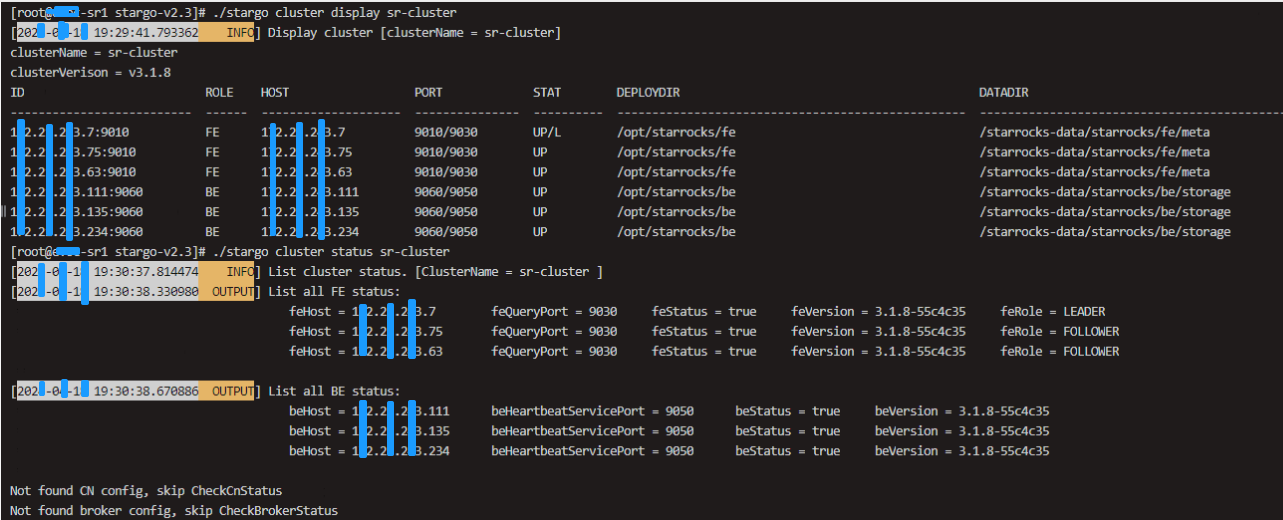Click the ID cell ending in 3.7:9010
Screen dimensions: 1283x520
click(69, 132)
